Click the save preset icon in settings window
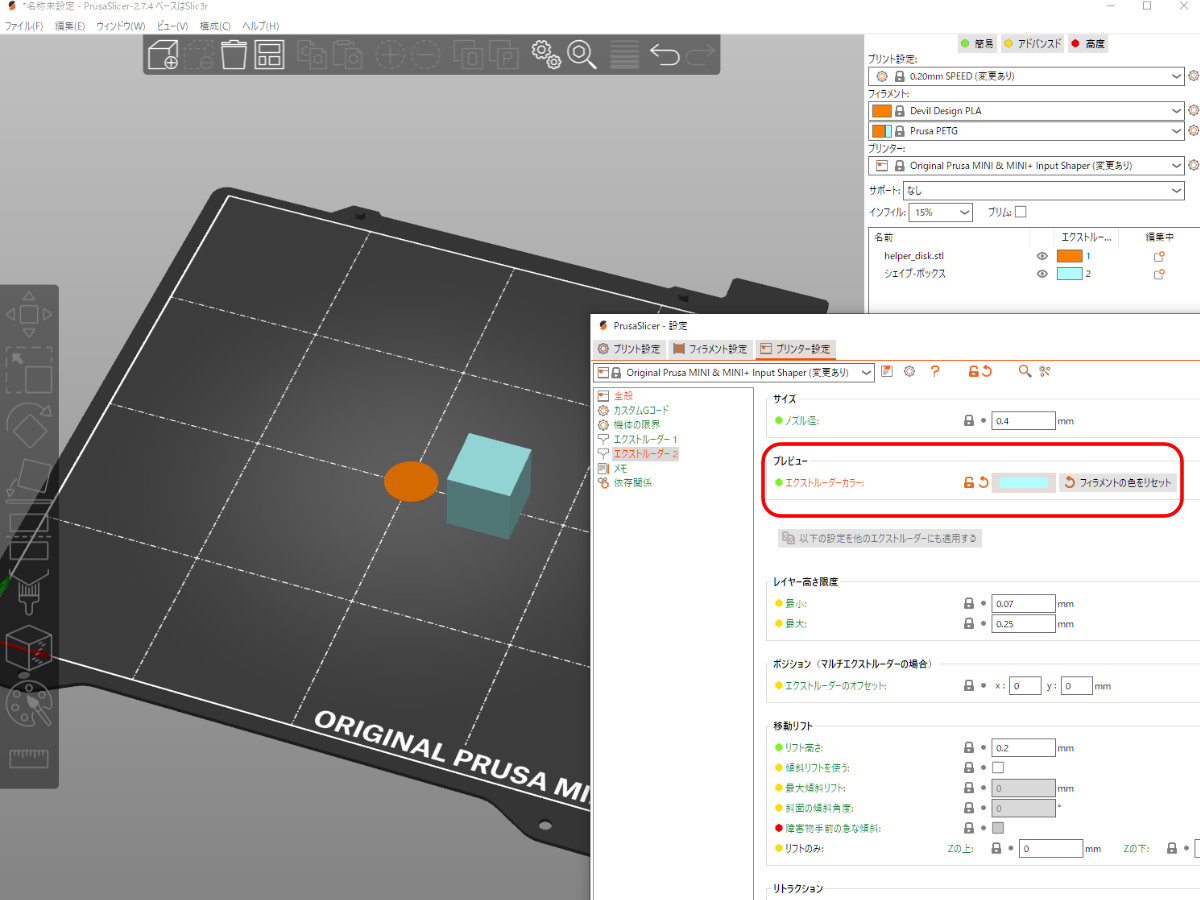 click(x=887, y=371)
